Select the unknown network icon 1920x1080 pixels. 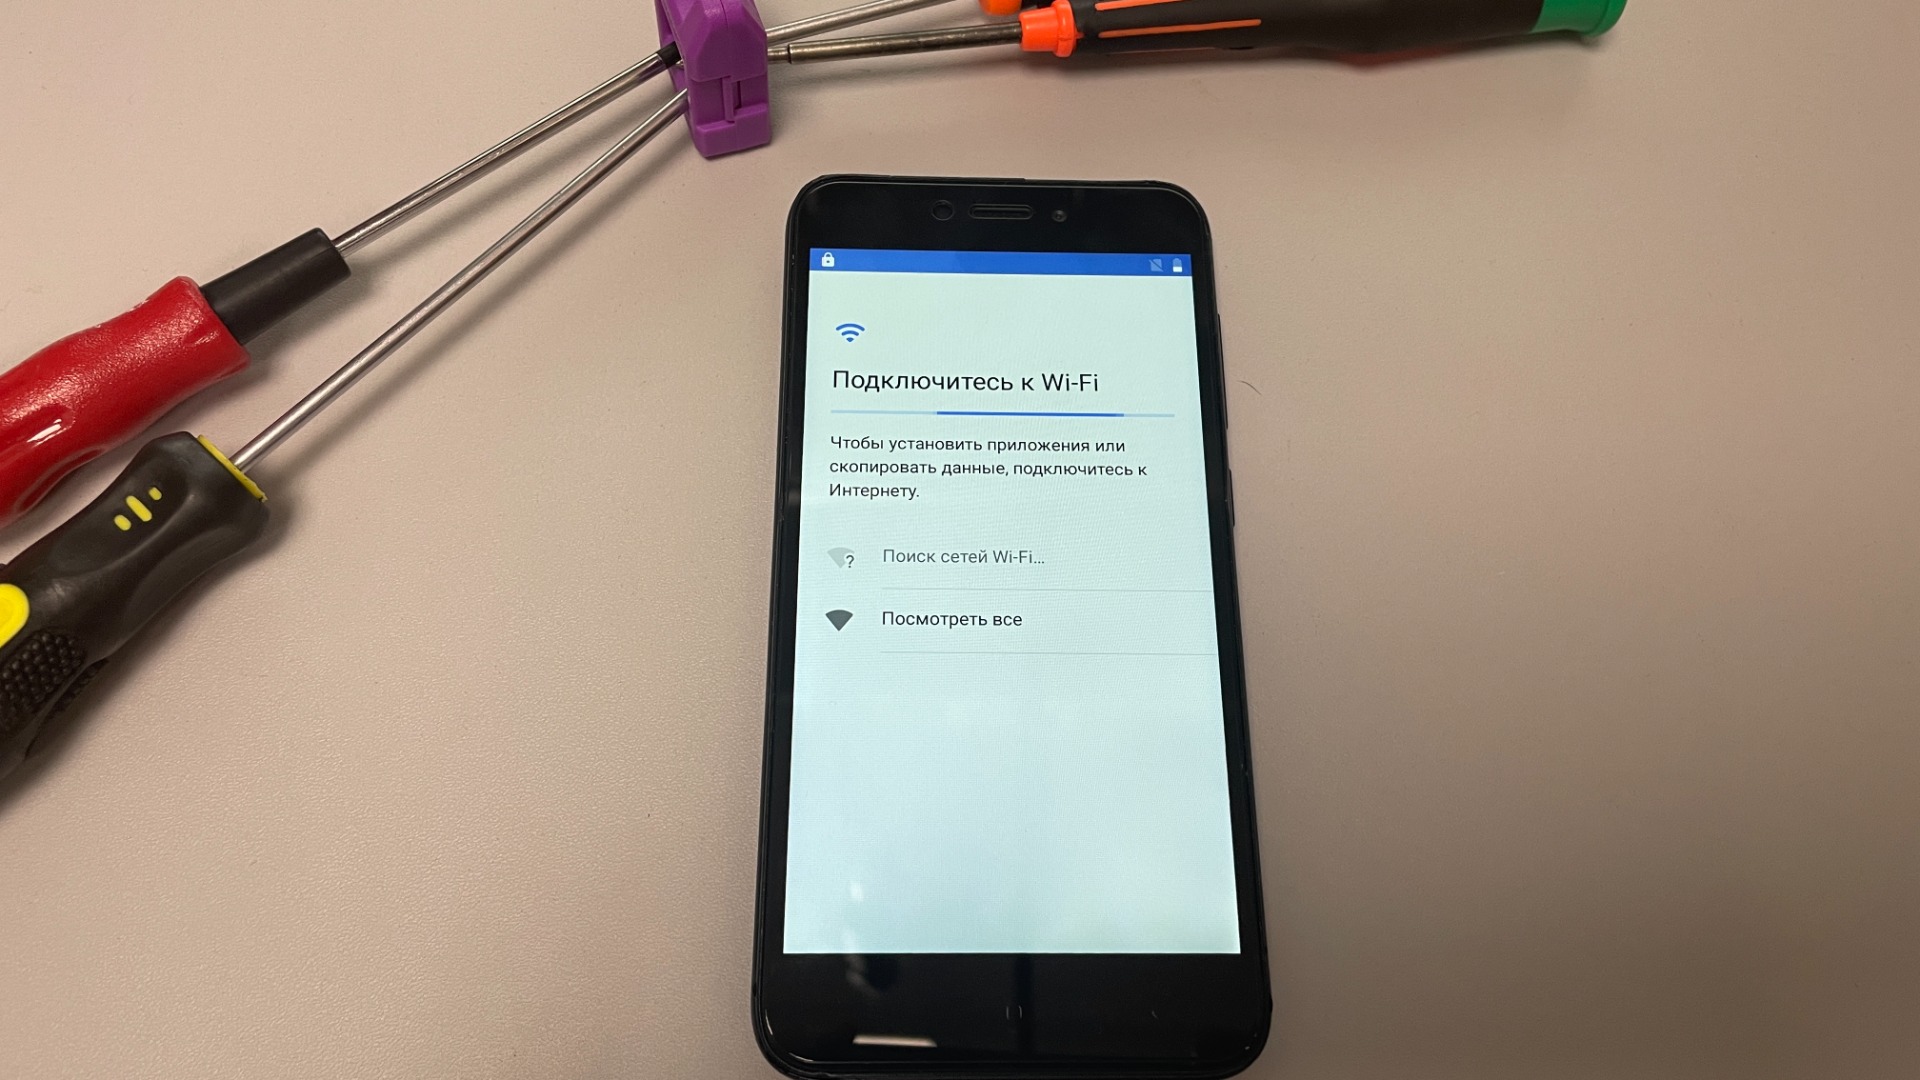(x=844, y=556)
